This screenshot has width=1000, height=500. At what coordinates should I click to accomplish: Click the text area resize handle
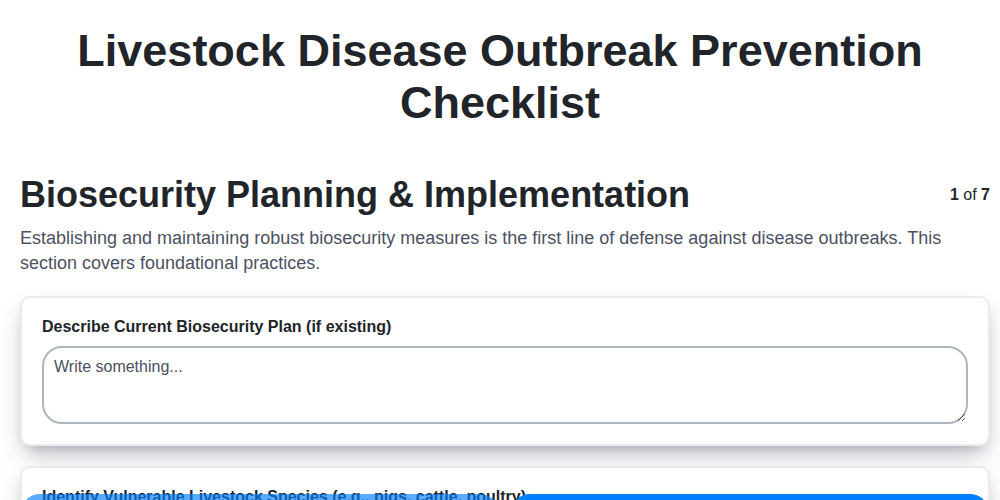coord(960,416)
